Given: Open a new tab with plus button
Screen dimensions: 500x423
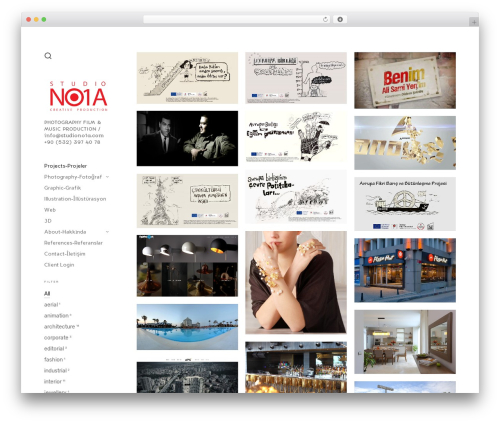Looking at the screenshot, I should click(x=474, y=22).
